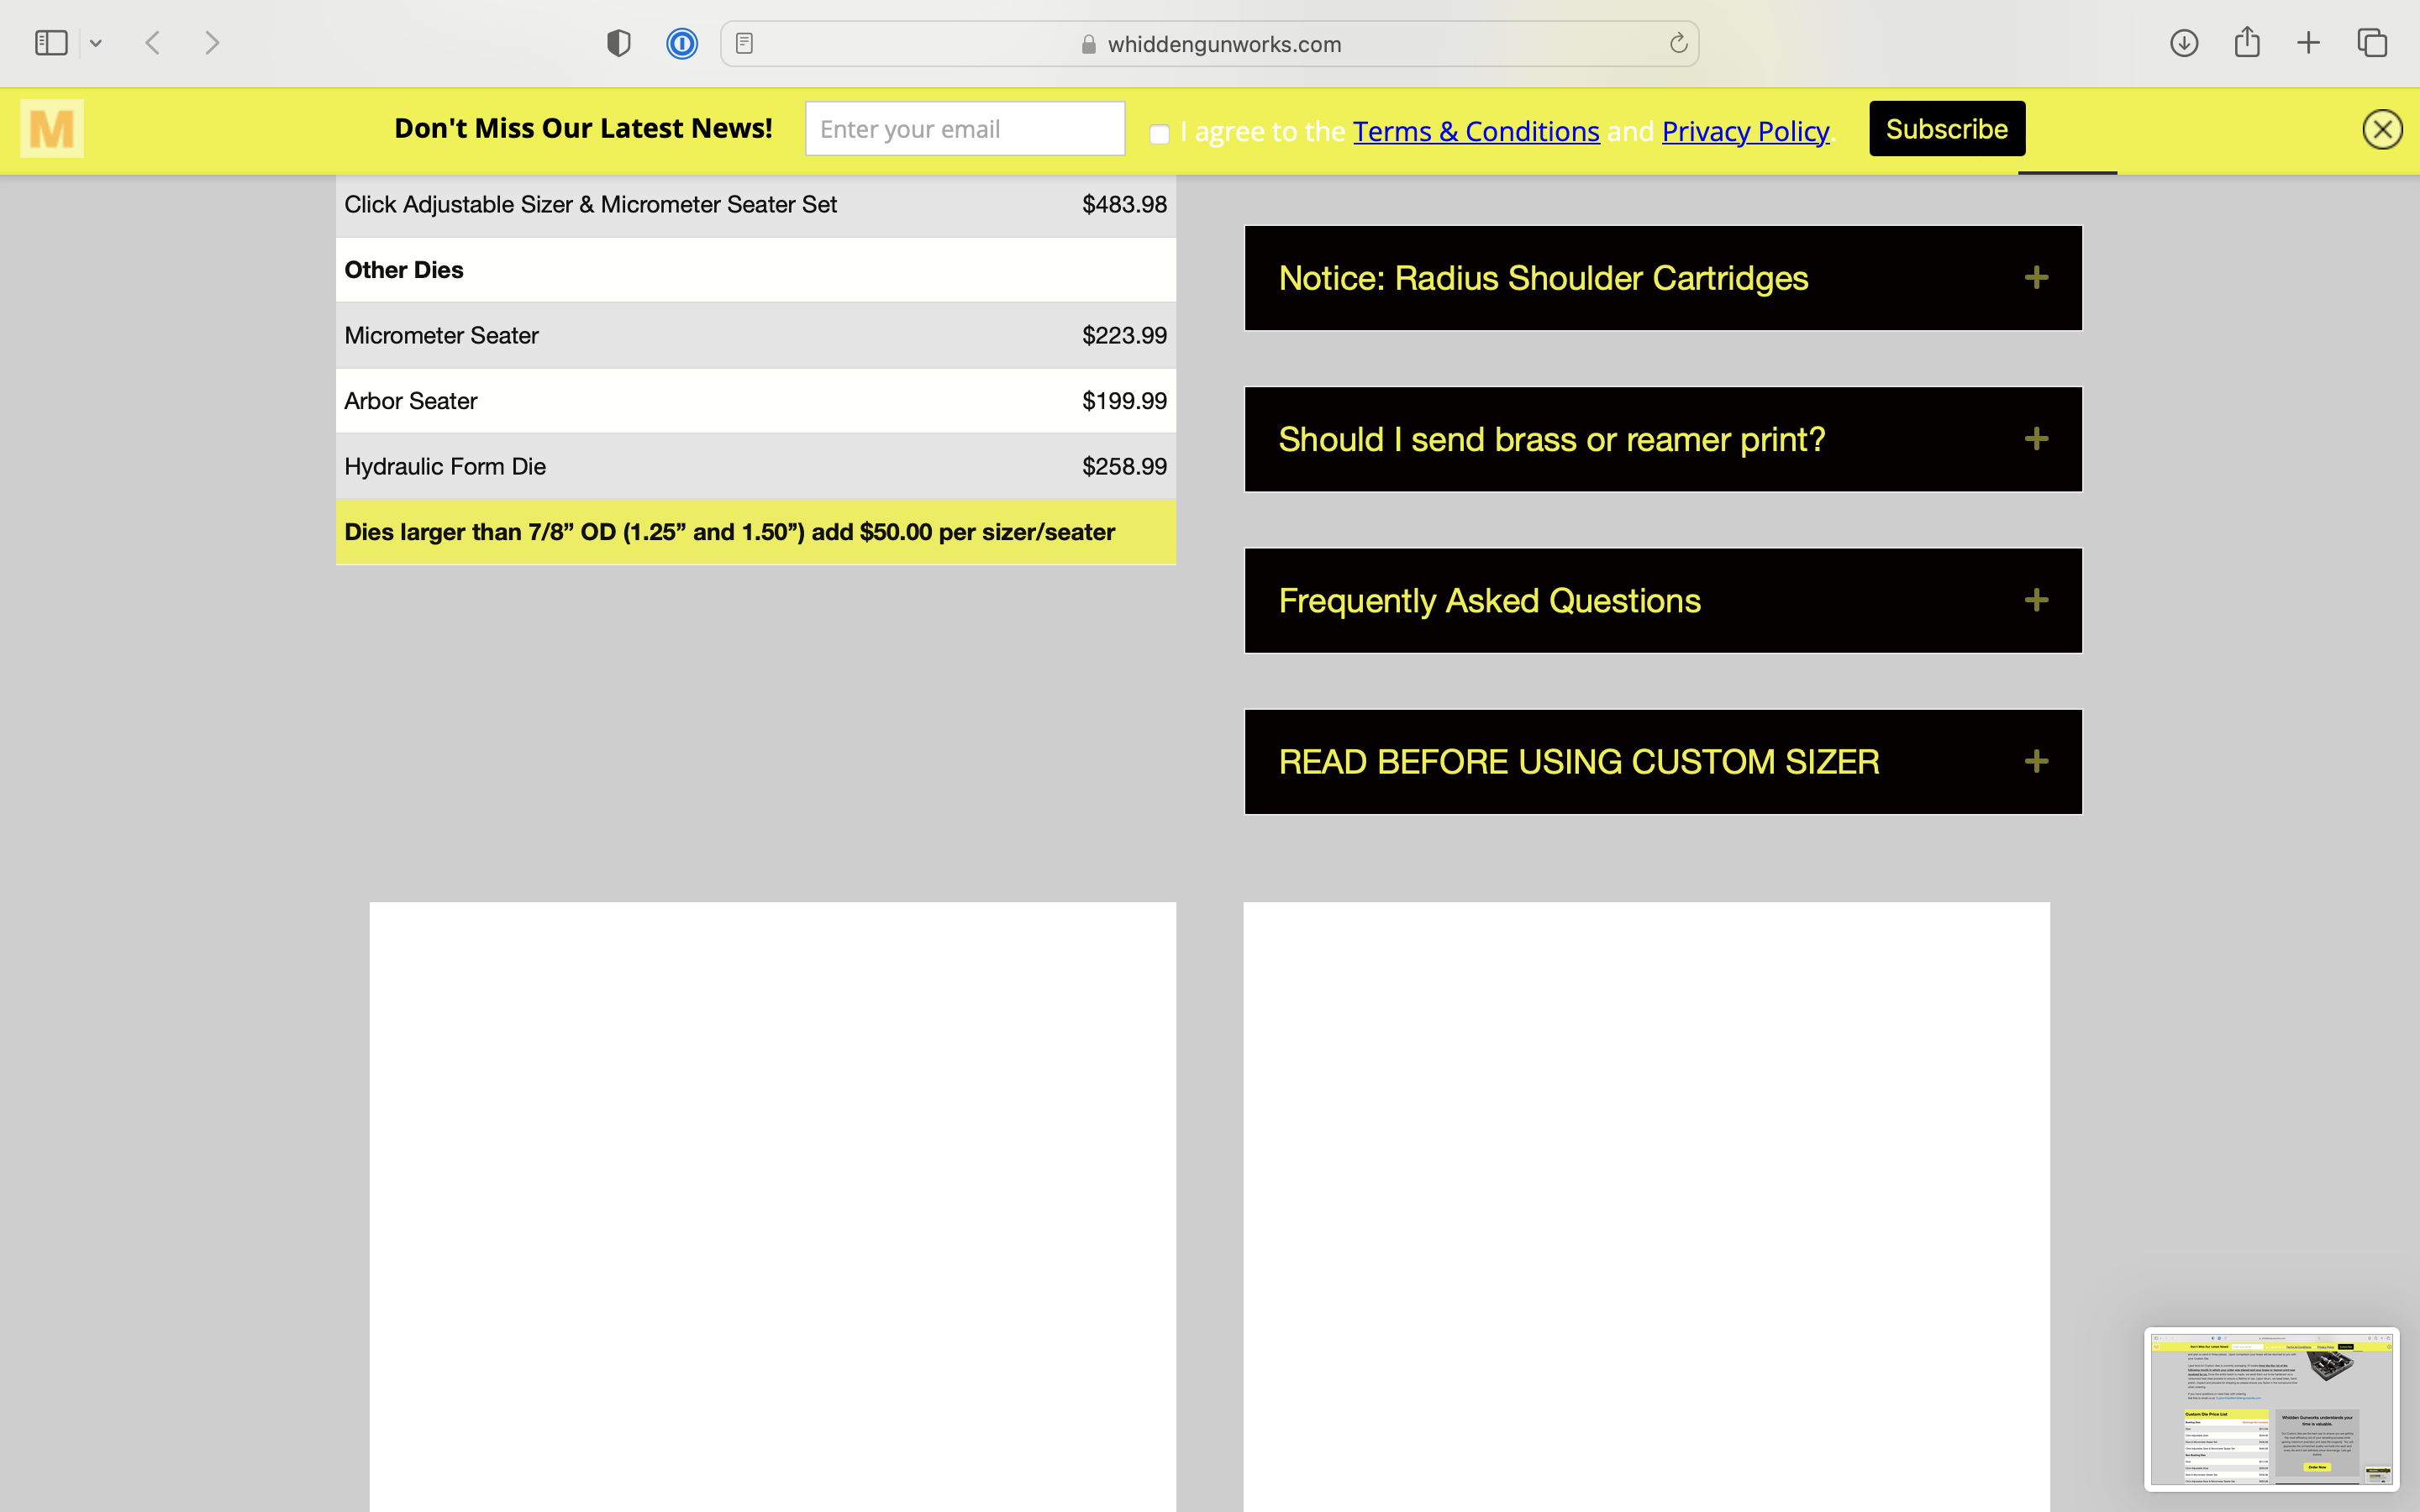Select the Dies larger than 7/8" OD note

pos(730,532)
